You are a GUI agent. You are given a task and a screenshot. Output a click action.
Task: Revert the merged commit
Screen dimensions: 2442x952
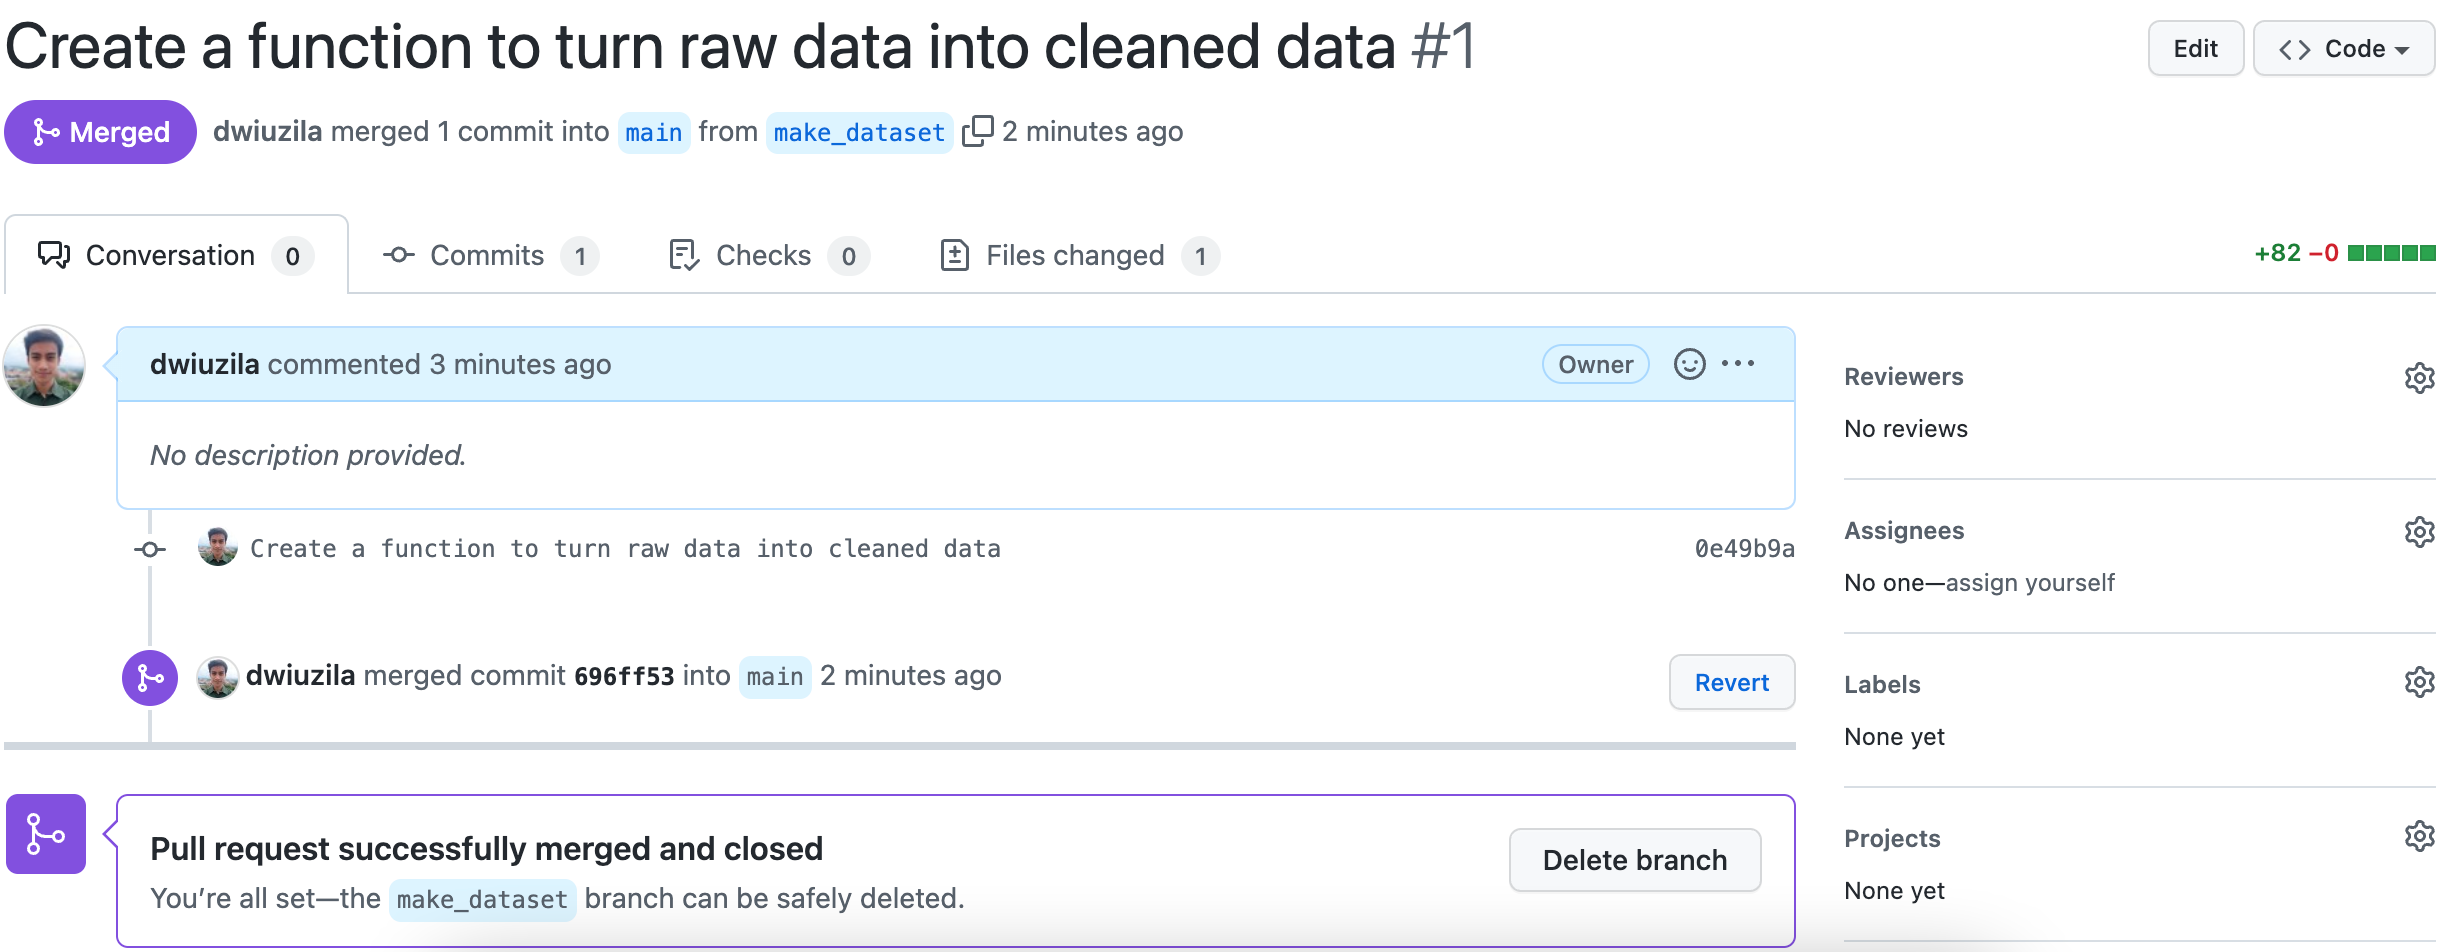coord(1731,682)
